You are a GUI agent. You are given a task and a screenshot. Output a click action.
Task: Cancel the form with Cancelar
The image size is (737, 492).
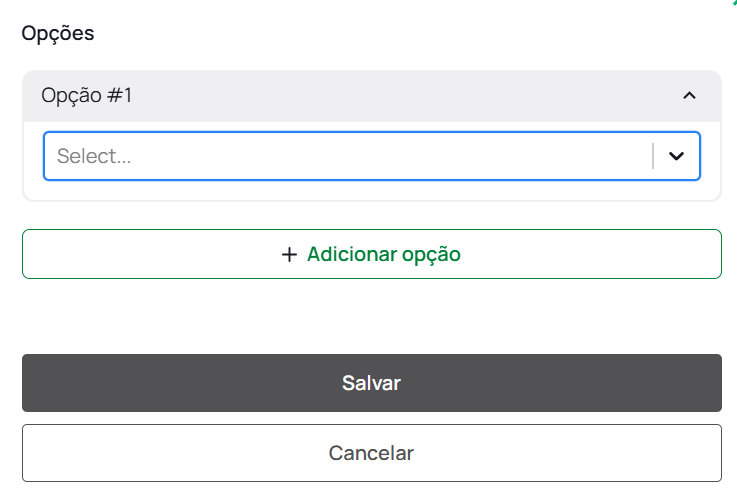tap(371, 453)
